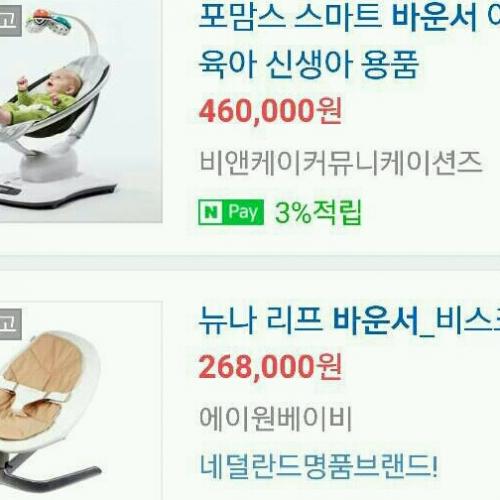The image size is (500, 500).
Task: Open the 포맘스 스마트 바운서 title link
Action: (349, 17)
